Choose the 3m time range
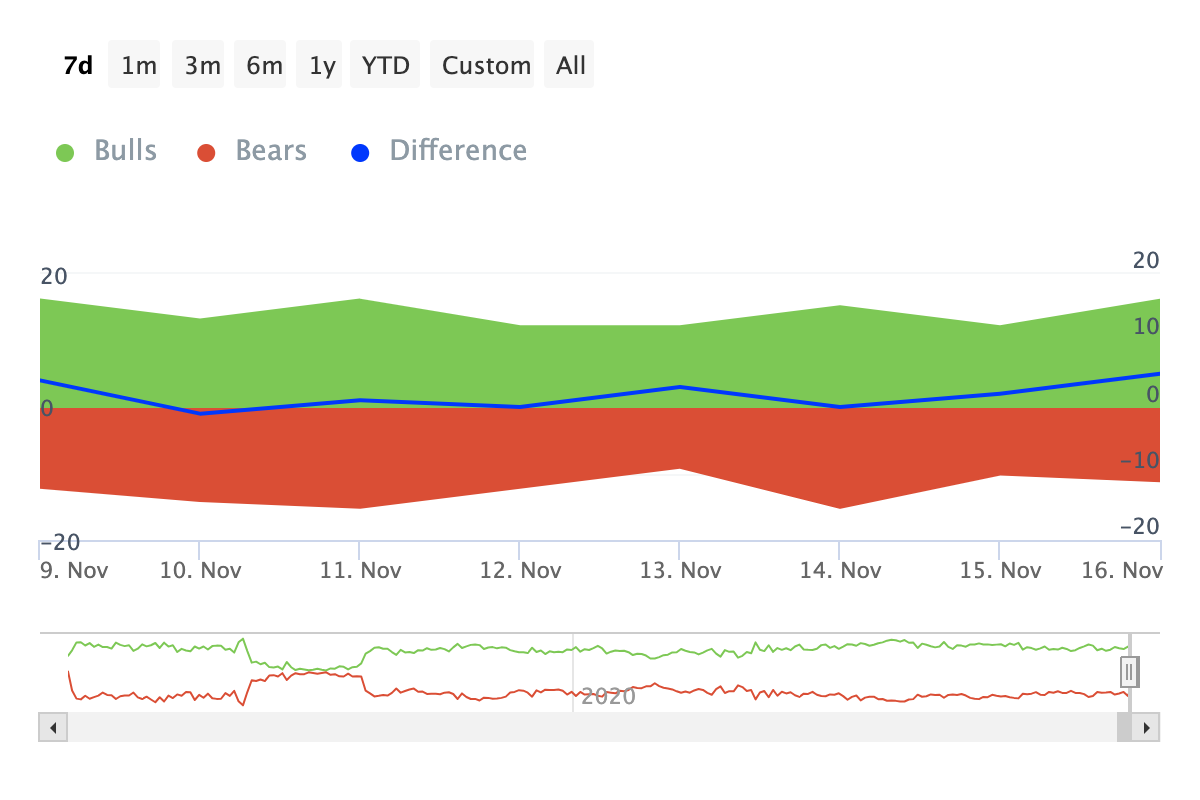 pyautogui.click(x=202, y=65)
